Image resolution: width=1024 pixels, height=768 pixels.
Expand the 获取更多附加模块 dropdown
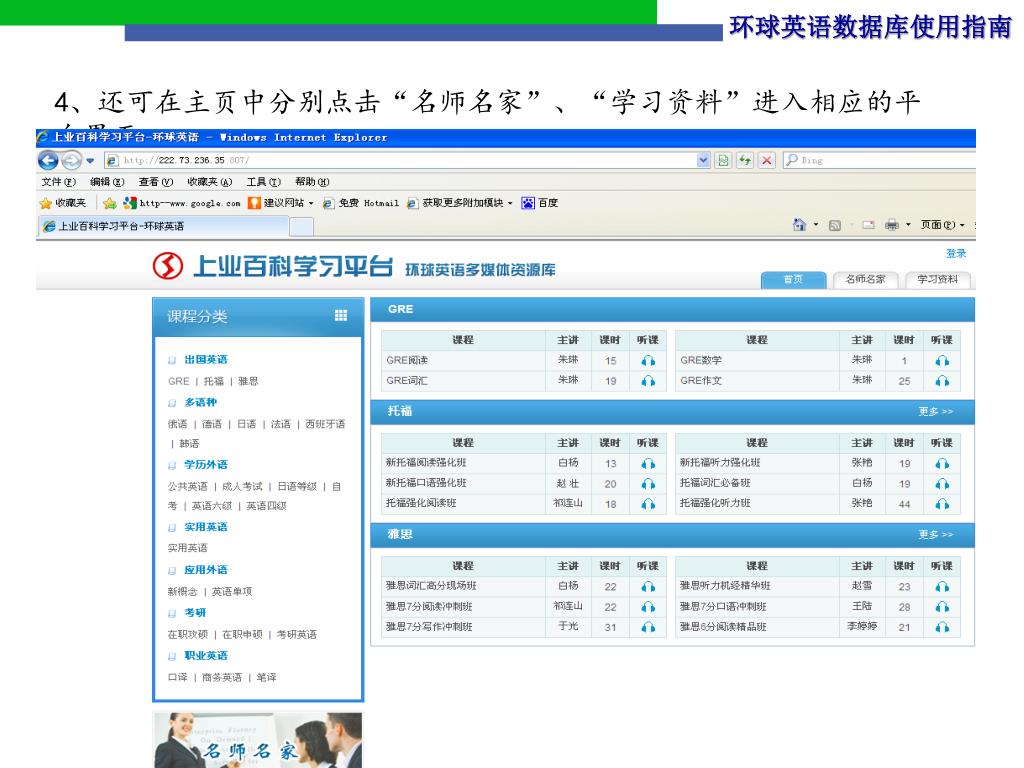pyautogui.click(x=510, y=203)
